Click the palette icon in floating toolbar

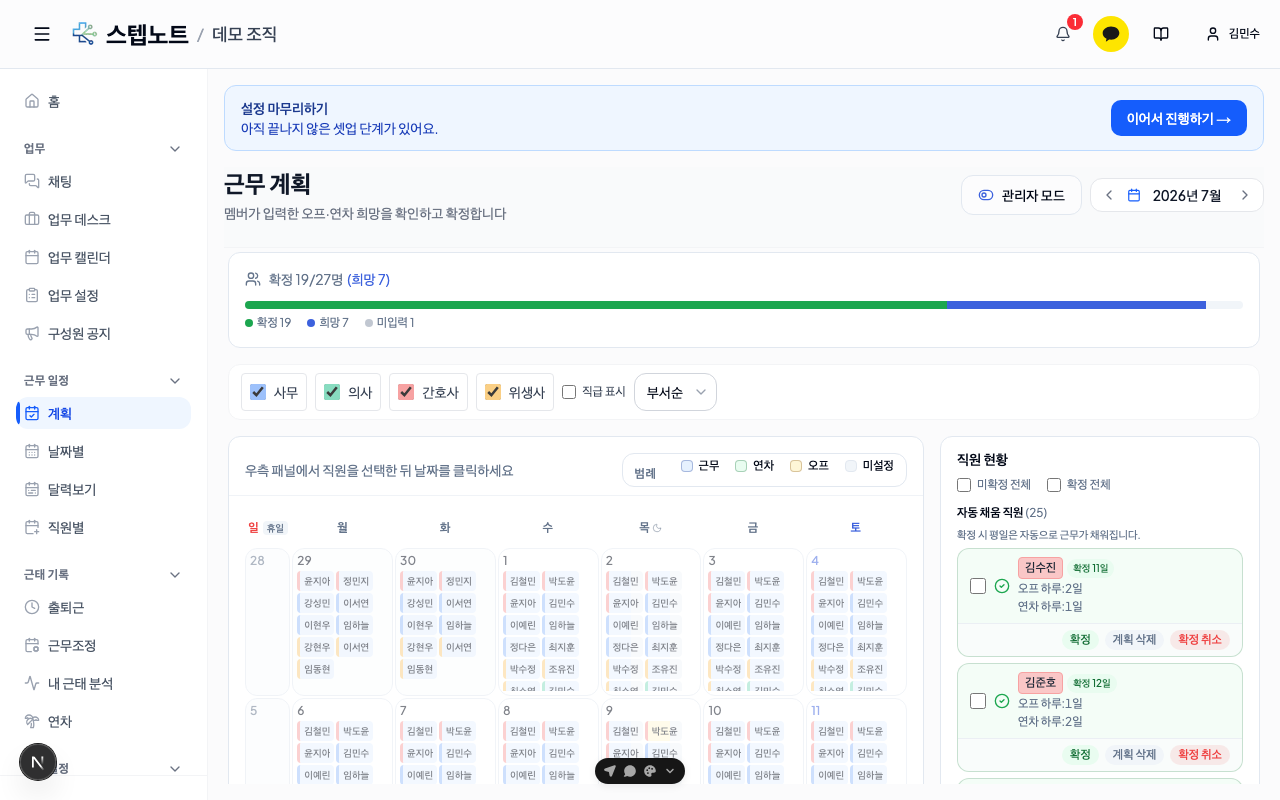[650, 771]
